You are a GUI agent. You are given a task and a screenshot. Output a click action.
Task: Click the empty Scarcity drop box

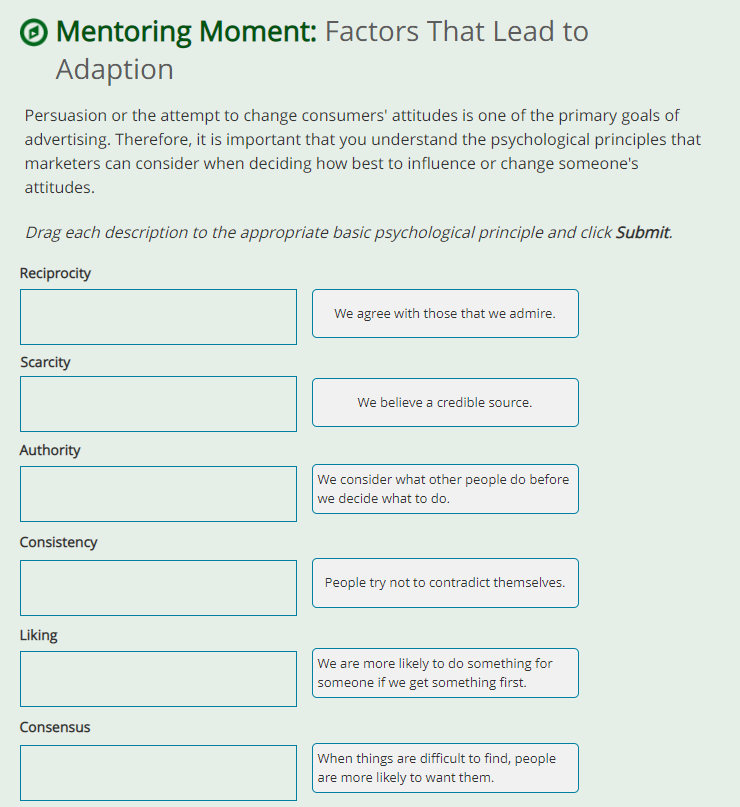(x=158, y=405)
